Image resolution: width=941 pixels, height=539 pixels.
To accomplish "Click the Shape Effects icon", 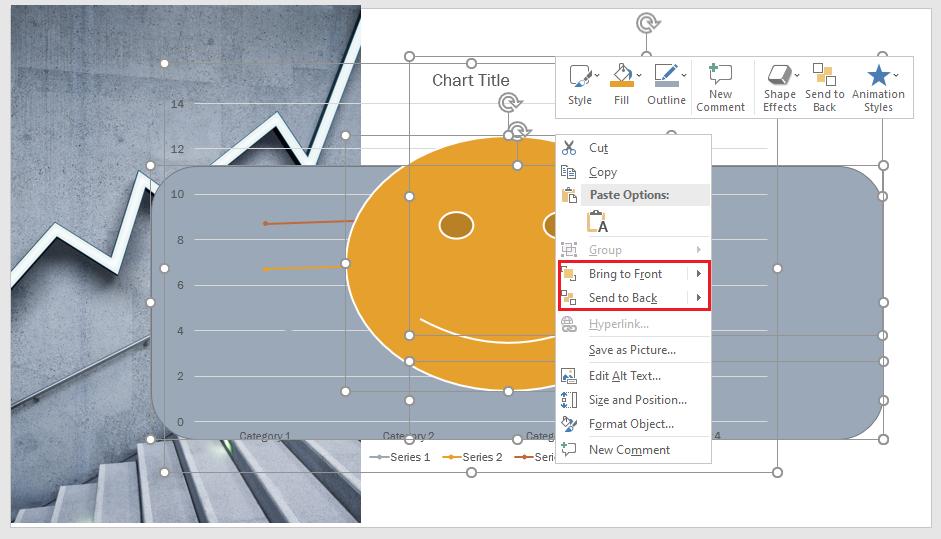I will point(779,75).
